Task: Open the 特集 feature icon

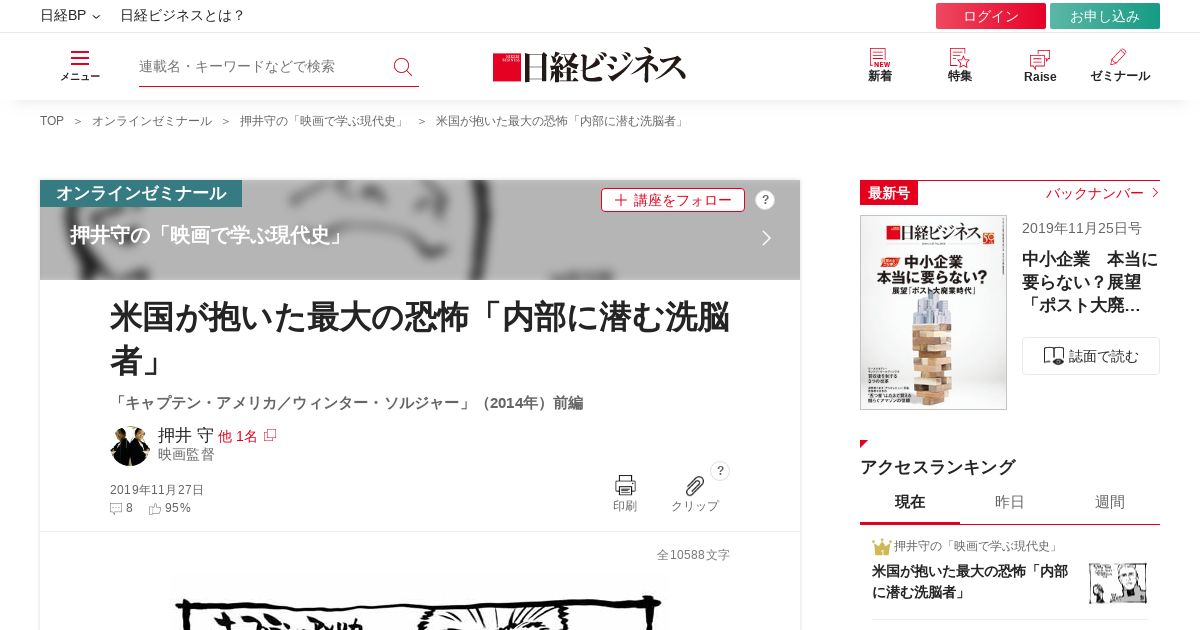Action: (960, 57)
